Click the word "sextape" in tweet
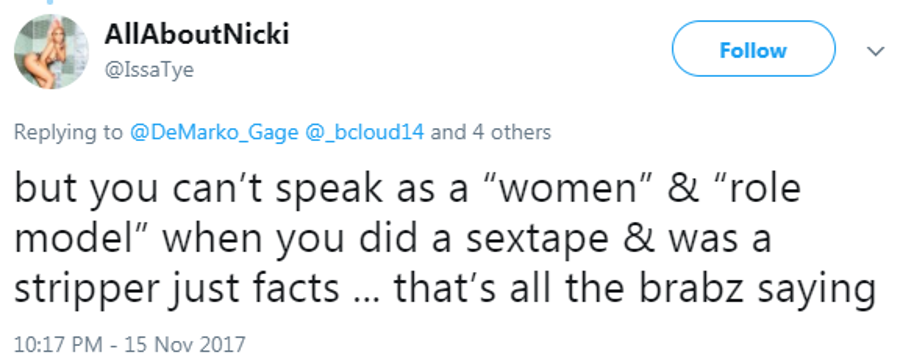900x363 pixels. (537, 239)
